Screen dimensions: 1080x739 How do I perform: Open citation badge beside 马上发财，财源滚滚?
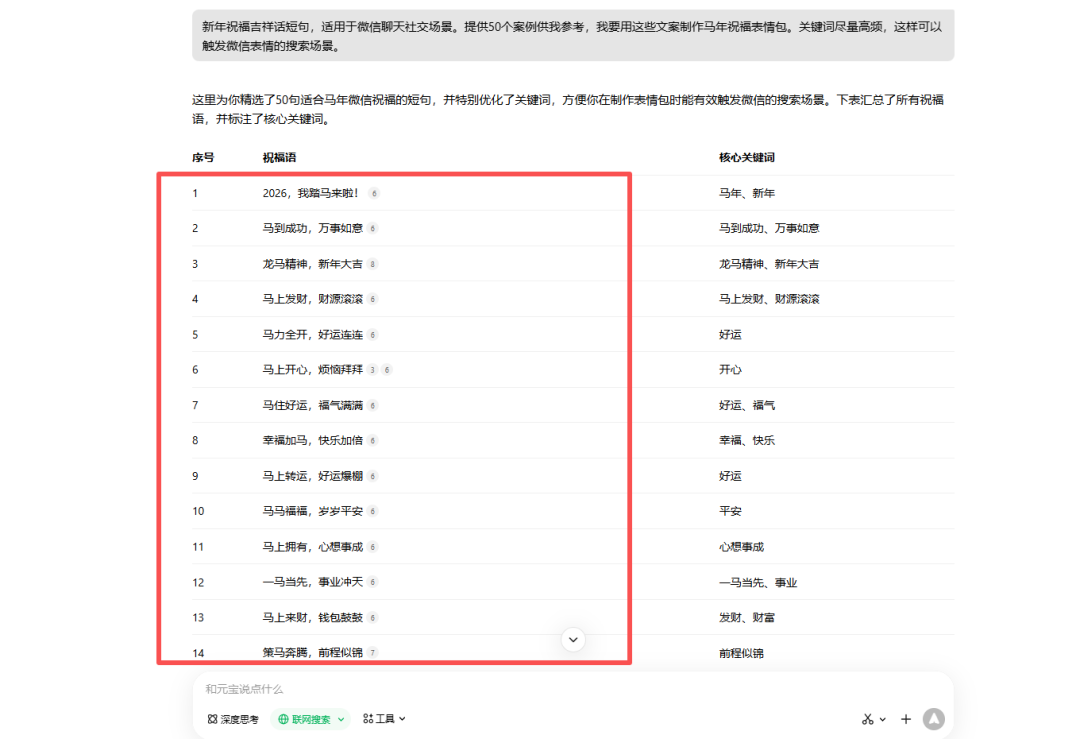tap(373, 300)
